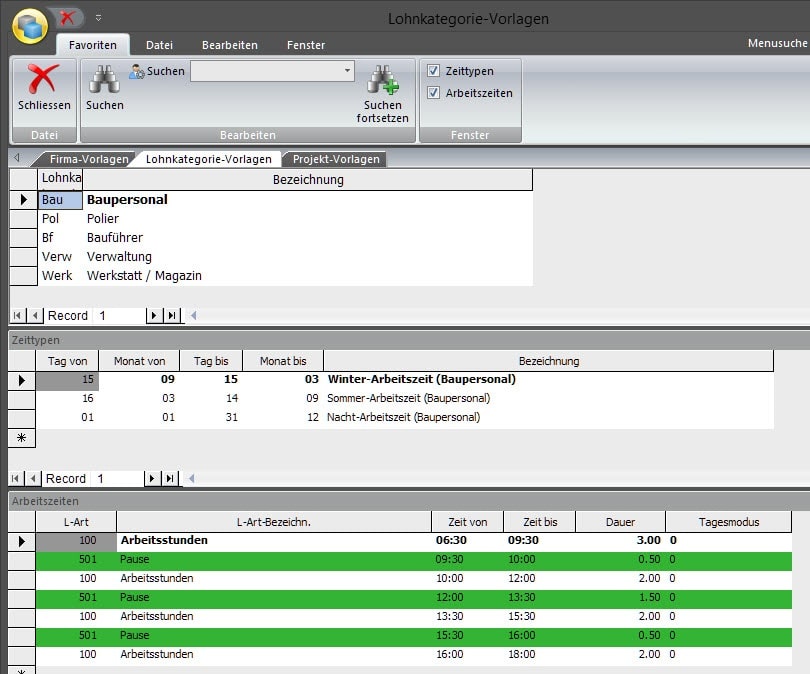Open the Favoriten ribbon tab
The height and width of the screenshot is (674, 810).
(x=93, y=45)
